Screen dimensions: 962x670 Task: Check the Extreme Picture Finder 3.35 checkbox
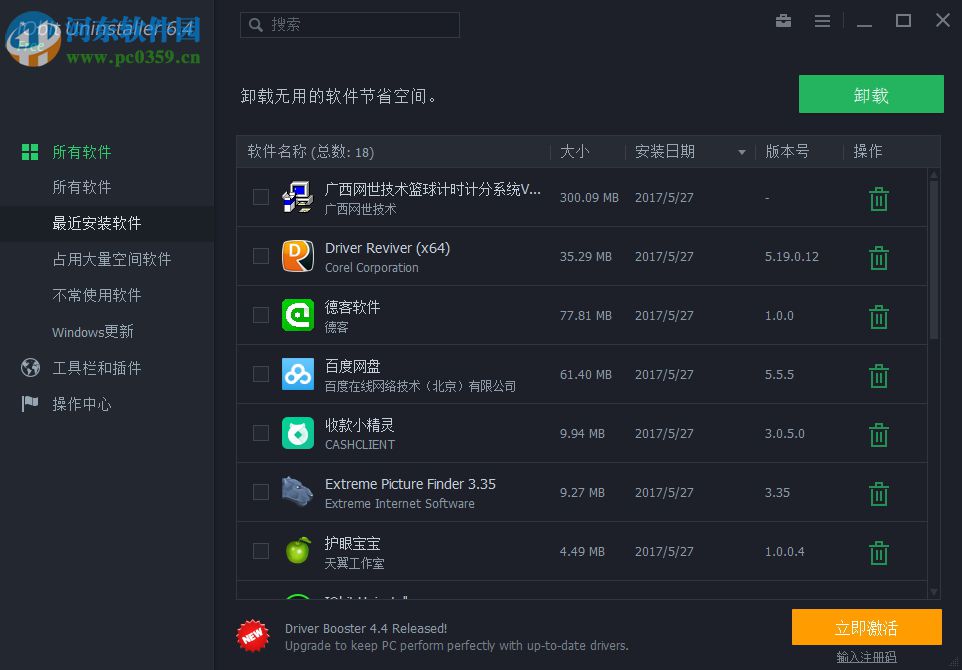pyautogui.click(x=261, y=493)
